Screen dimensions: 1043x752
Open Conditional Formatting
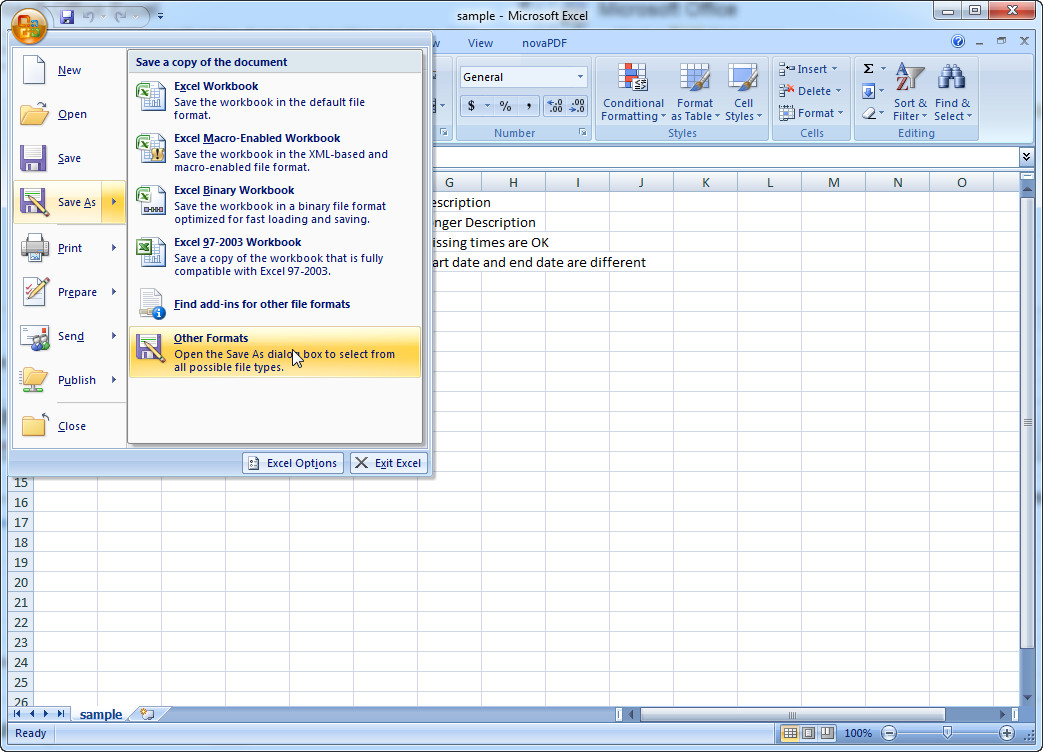coord(633,92)
